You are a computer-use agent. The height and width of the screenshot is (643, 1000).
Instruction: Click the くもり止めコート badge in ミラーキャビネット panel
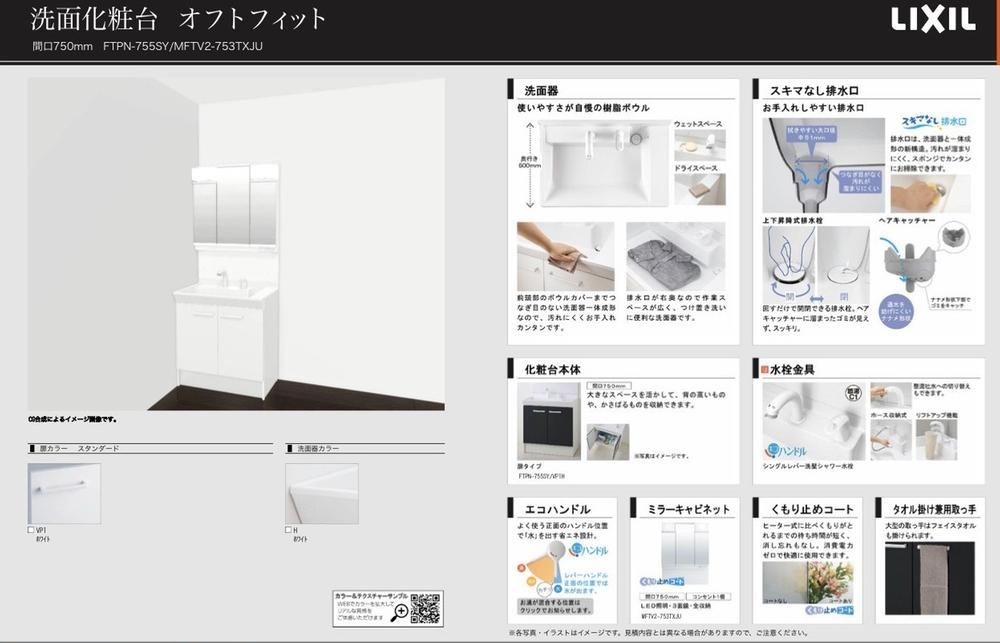coord(661,581)
